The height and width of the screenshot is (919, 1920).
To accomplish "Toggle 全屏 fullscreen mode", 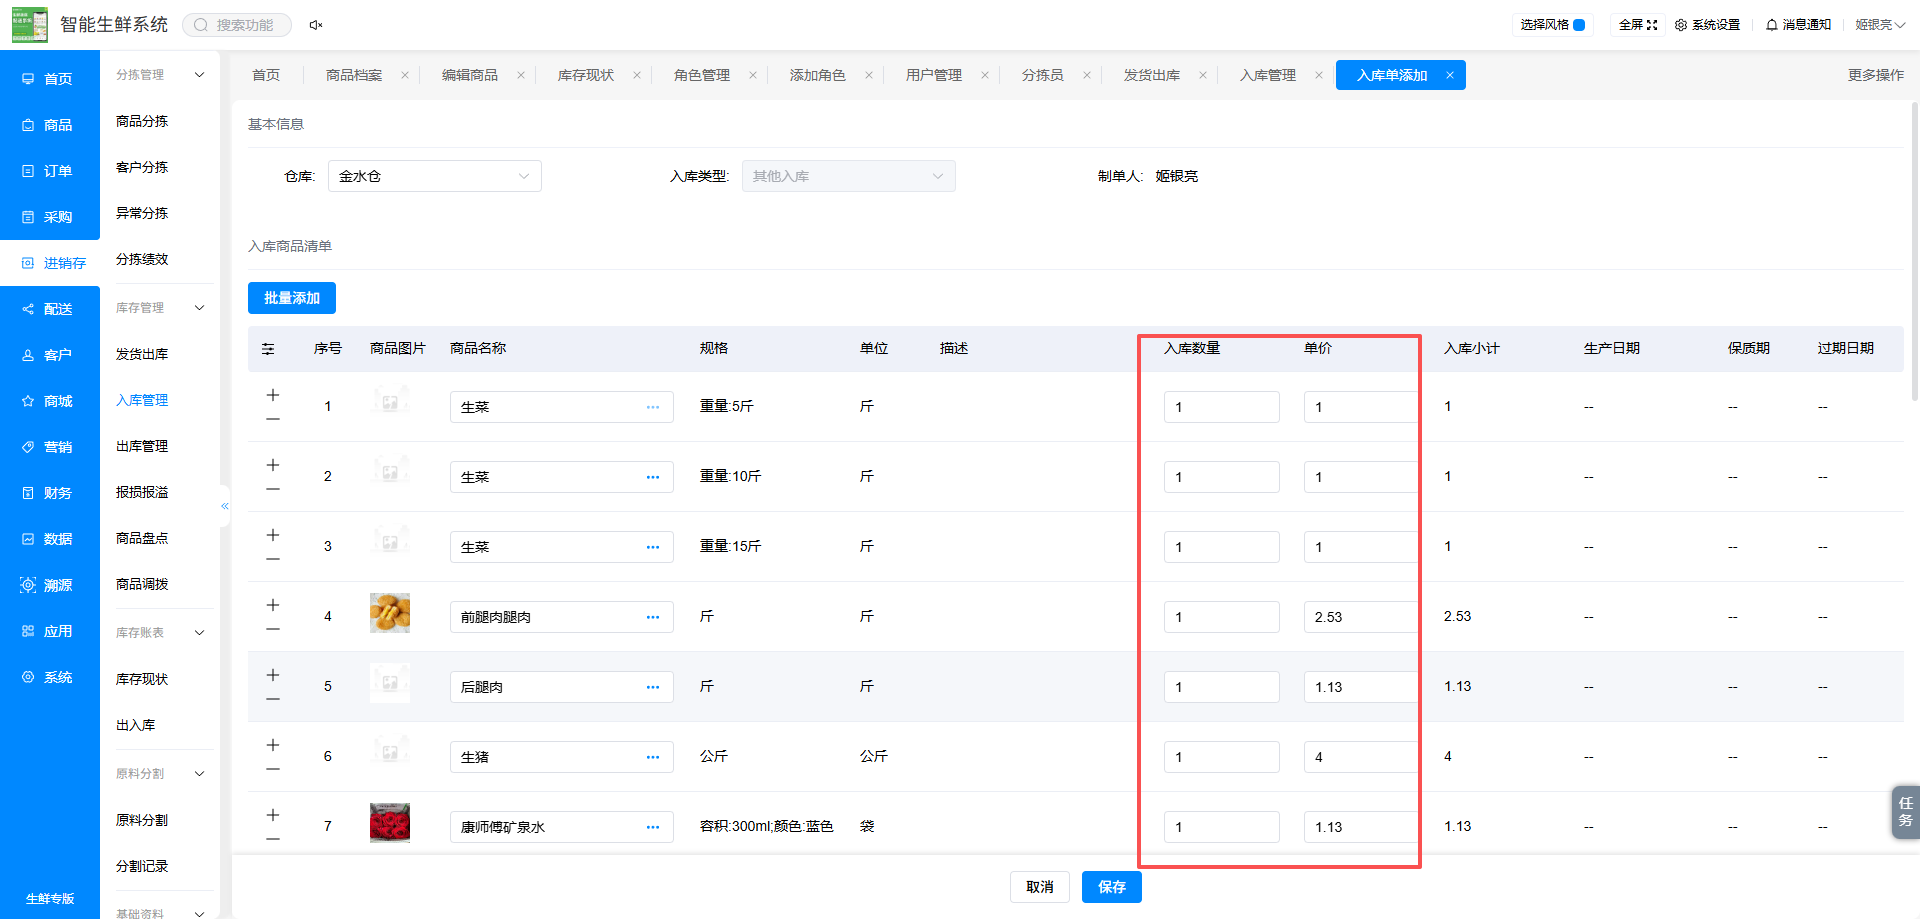I will click(x=1638, y=25).
